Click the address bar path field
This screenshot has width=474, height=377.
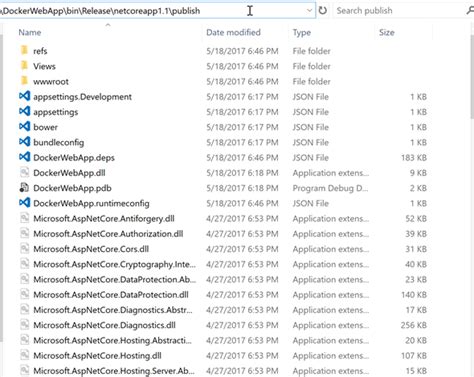click(x=157, y=11)
